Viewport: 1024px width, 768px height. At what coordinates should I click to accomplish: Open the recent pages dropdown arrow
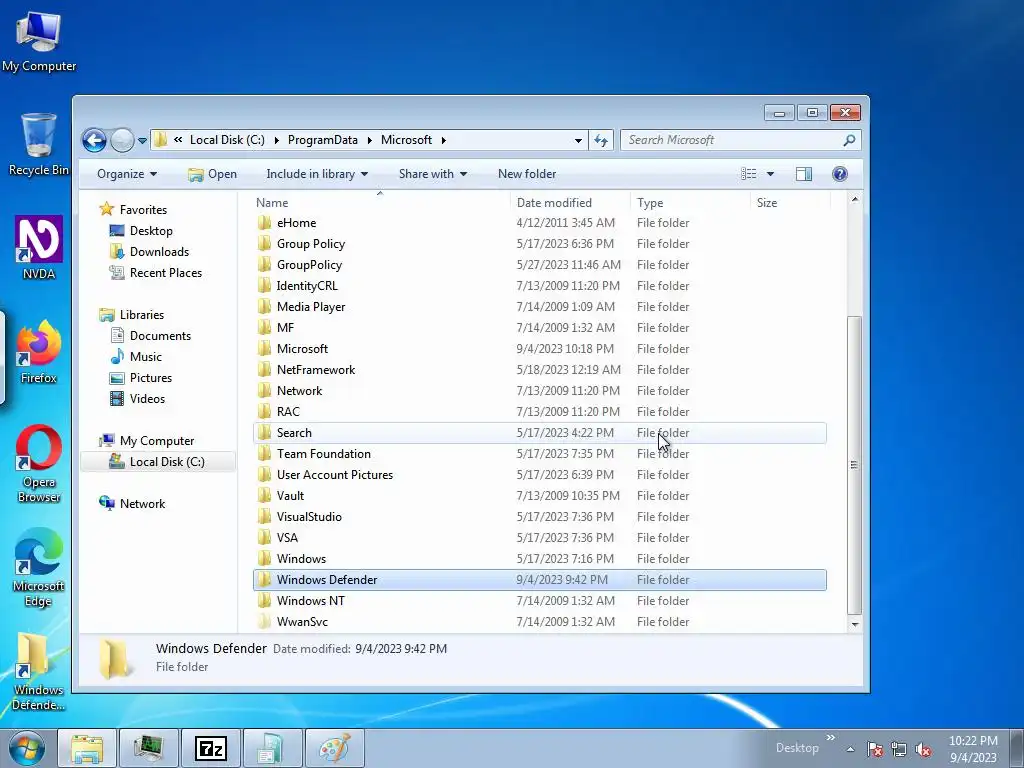coord(142,140)
